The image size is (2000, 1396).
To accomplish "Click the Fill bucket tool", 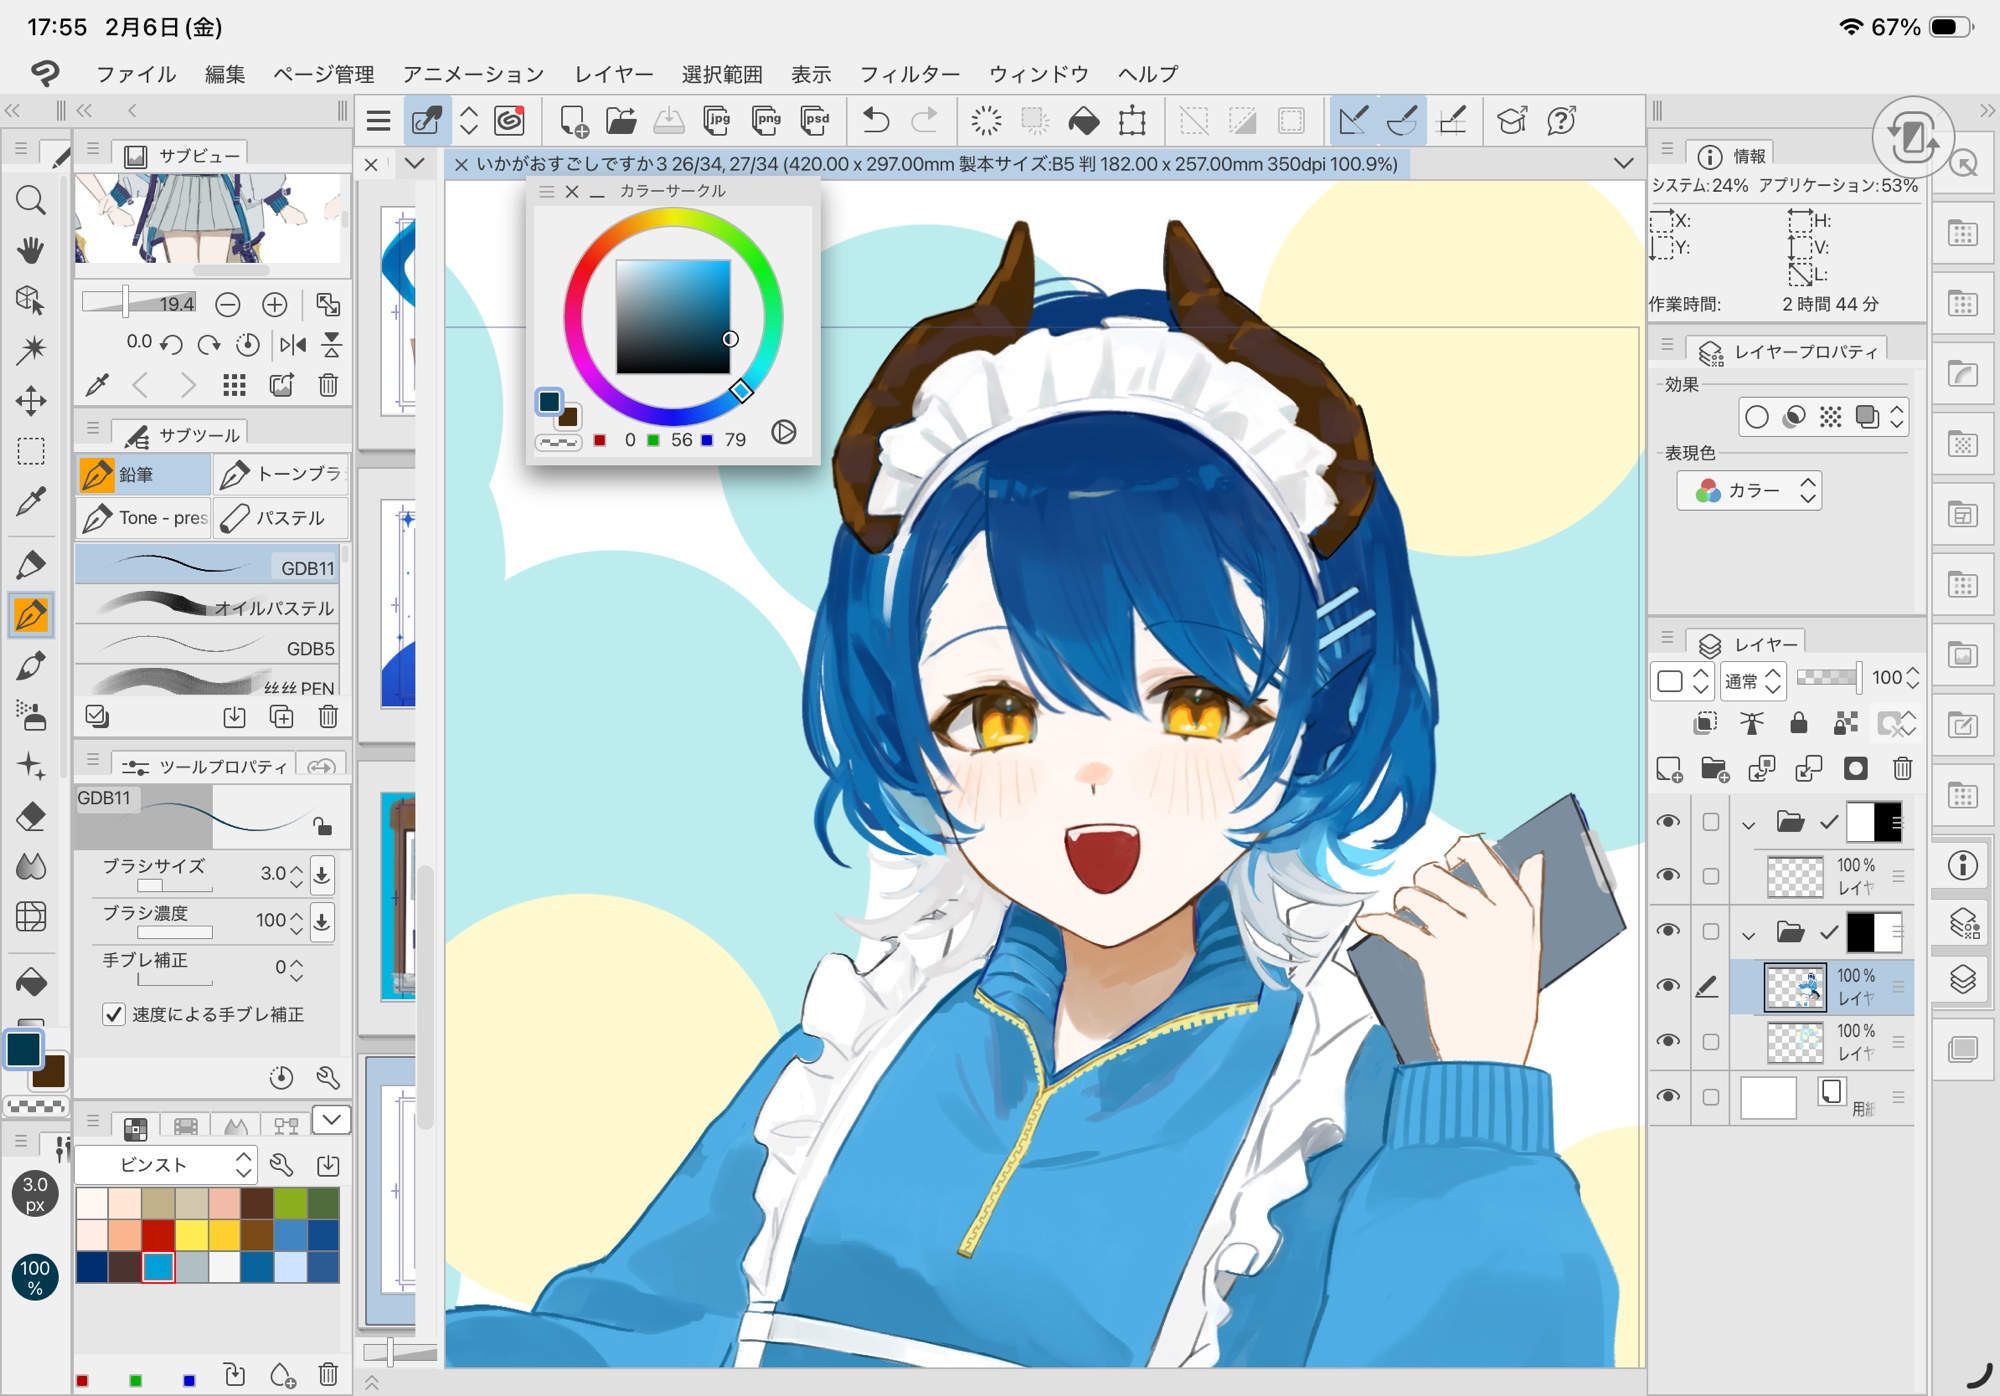I will pos(30,981).
